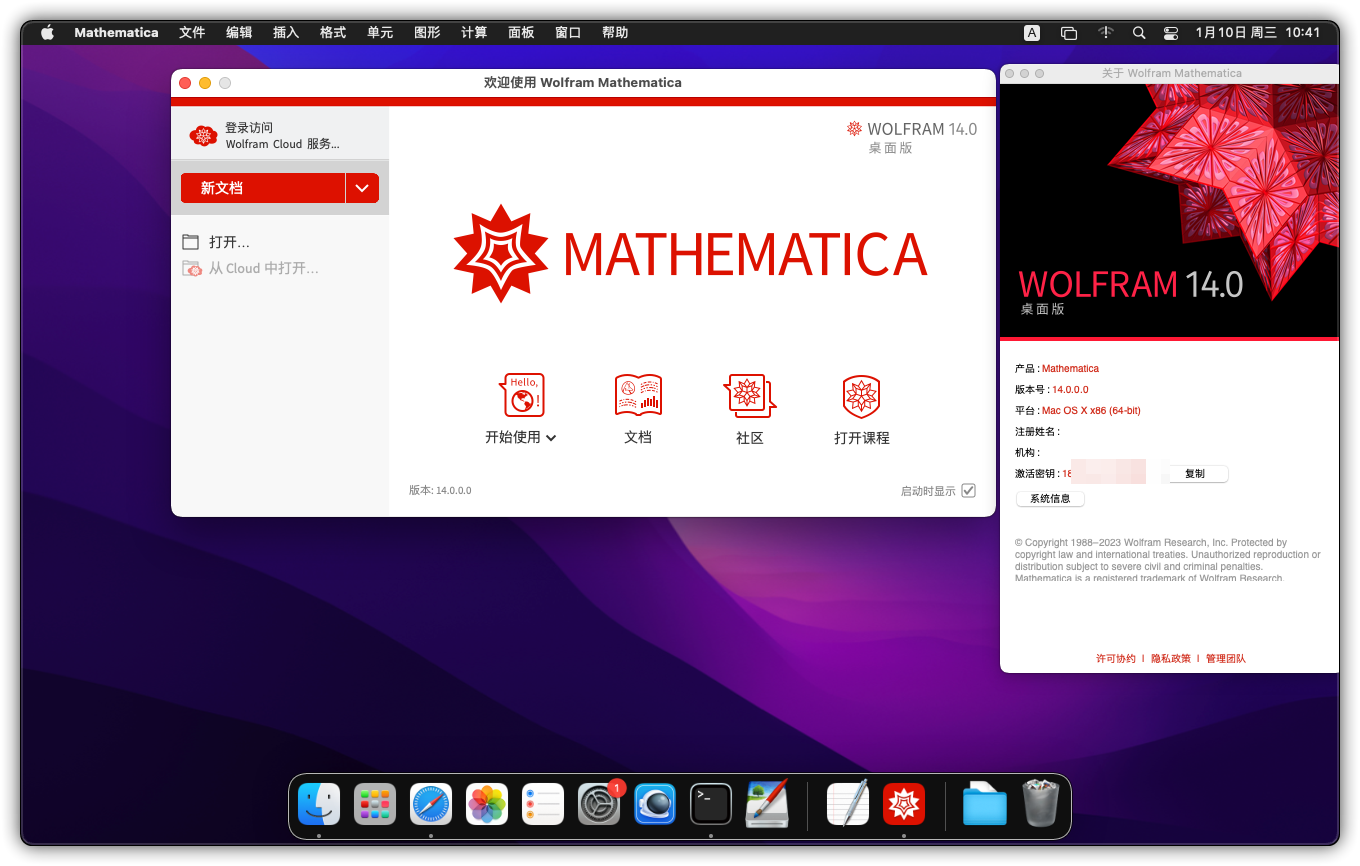The image size is (1360, 866).
Task: Open Mathematica icon in the Dock
Action: pos(903,803)
